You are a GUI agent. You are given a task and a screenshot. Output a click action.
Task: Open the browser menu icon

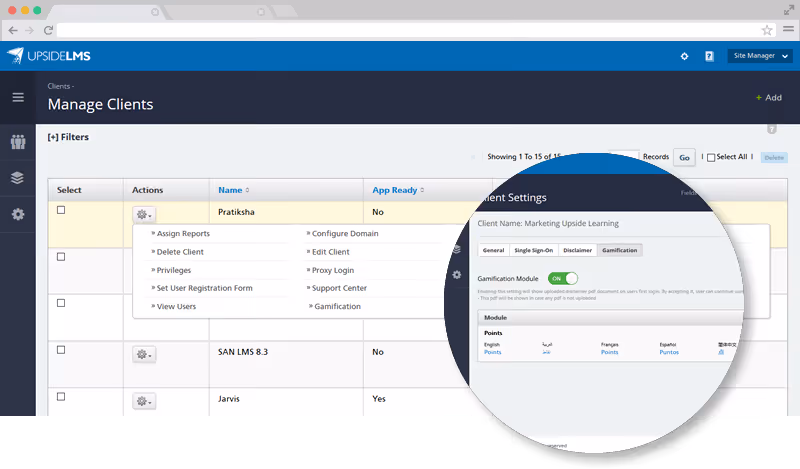pos(788,29)
